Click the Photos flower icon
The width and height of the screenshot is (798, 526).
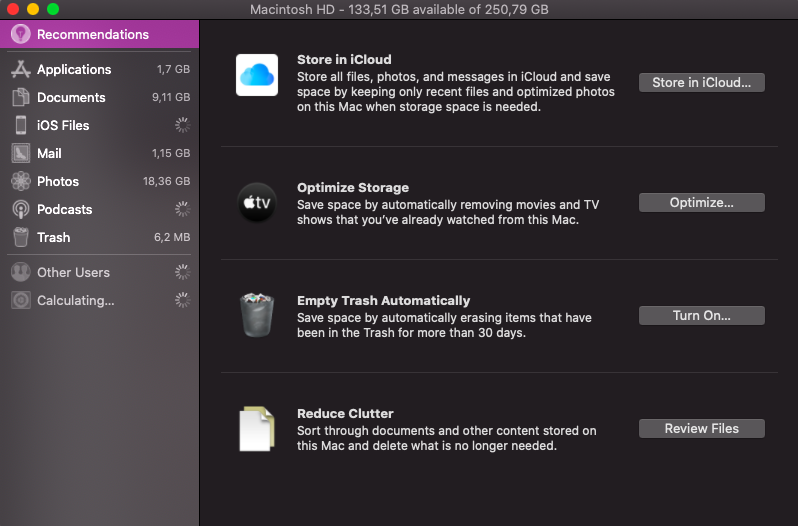(20, 181)
